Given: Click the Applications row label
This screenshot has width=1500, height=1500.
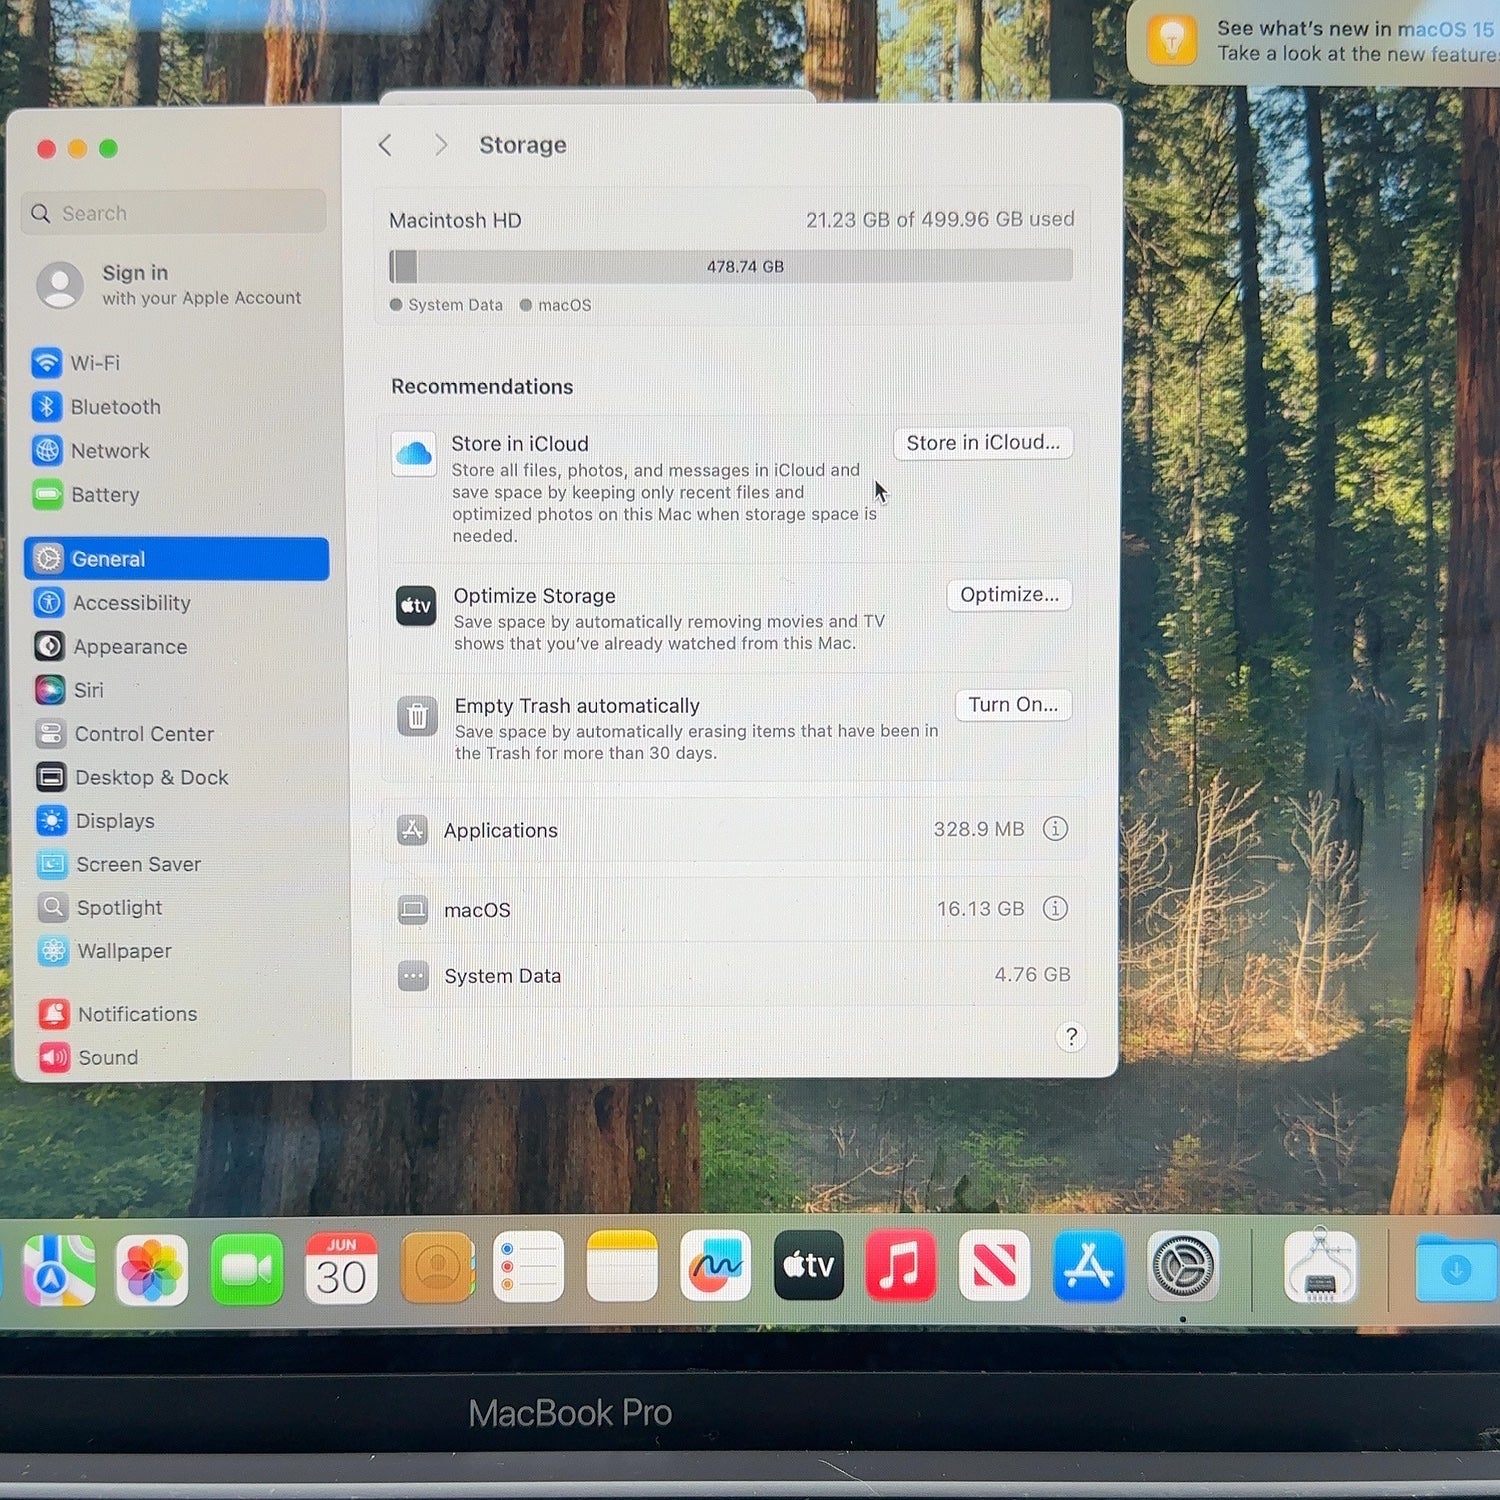Looking at the screenshot, I should click(500, 830).
